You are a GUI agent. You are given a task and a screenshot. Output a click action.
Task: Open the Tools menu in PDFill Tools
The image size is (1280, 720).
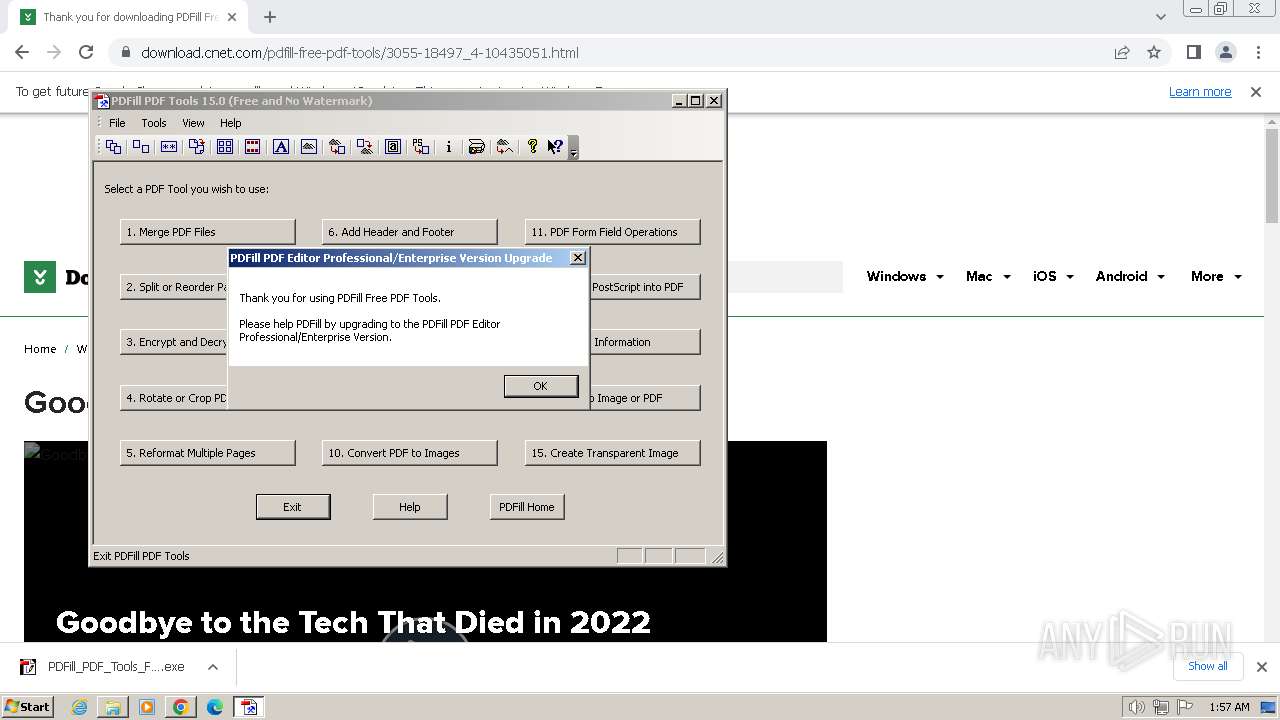(154, 123)
